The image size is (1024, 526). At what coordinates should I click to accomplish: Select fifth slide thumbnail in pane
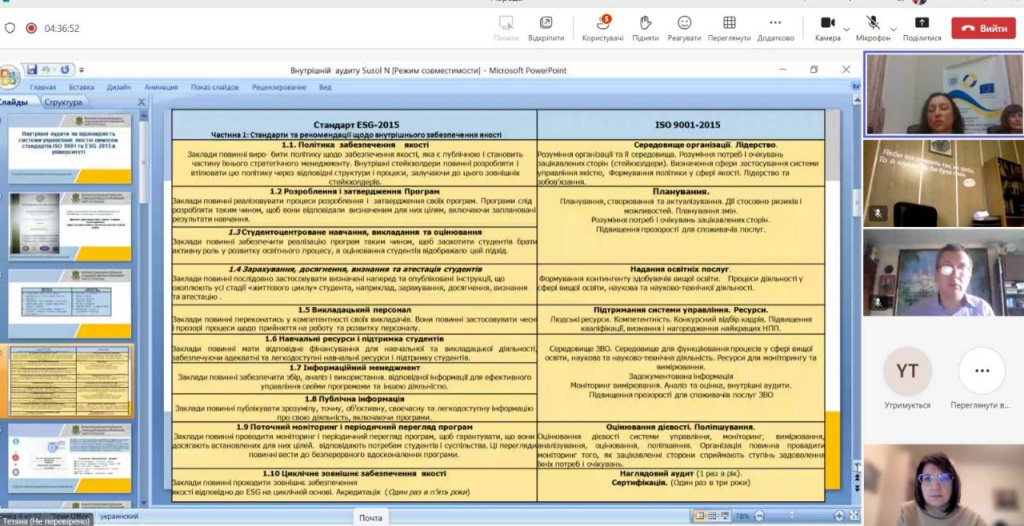pos(69,458)
